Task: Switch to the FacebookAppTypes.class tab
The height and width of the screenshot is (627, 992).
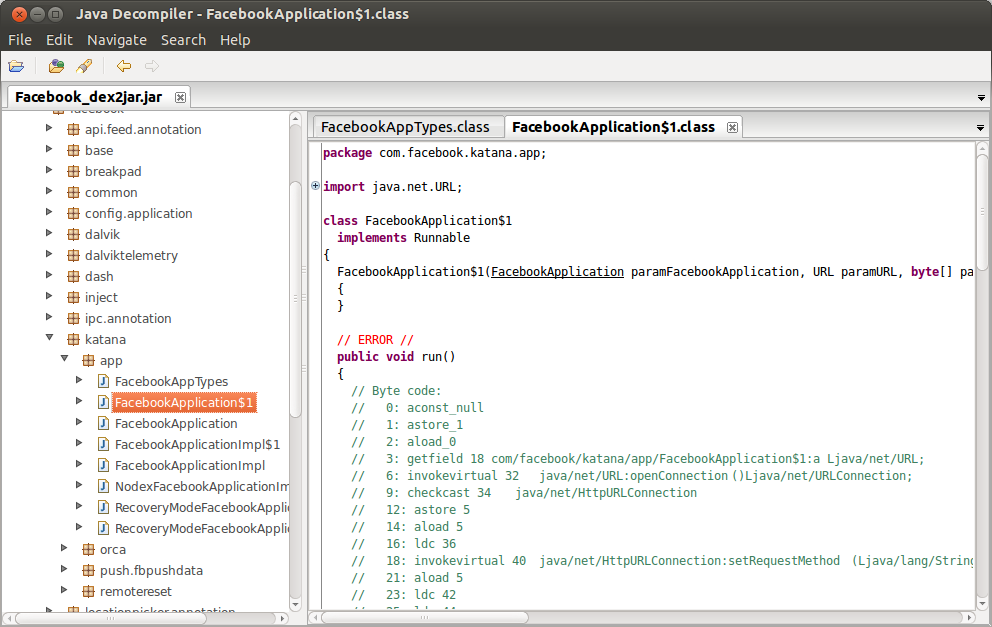Action: 404,127
